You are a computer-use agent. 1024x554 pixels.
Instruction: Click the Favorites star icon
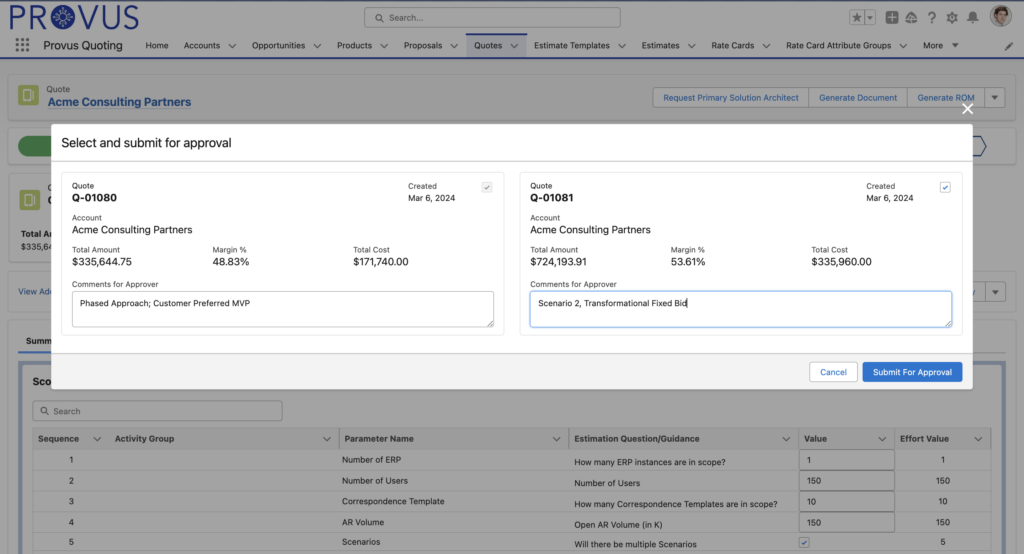point(857,17)
